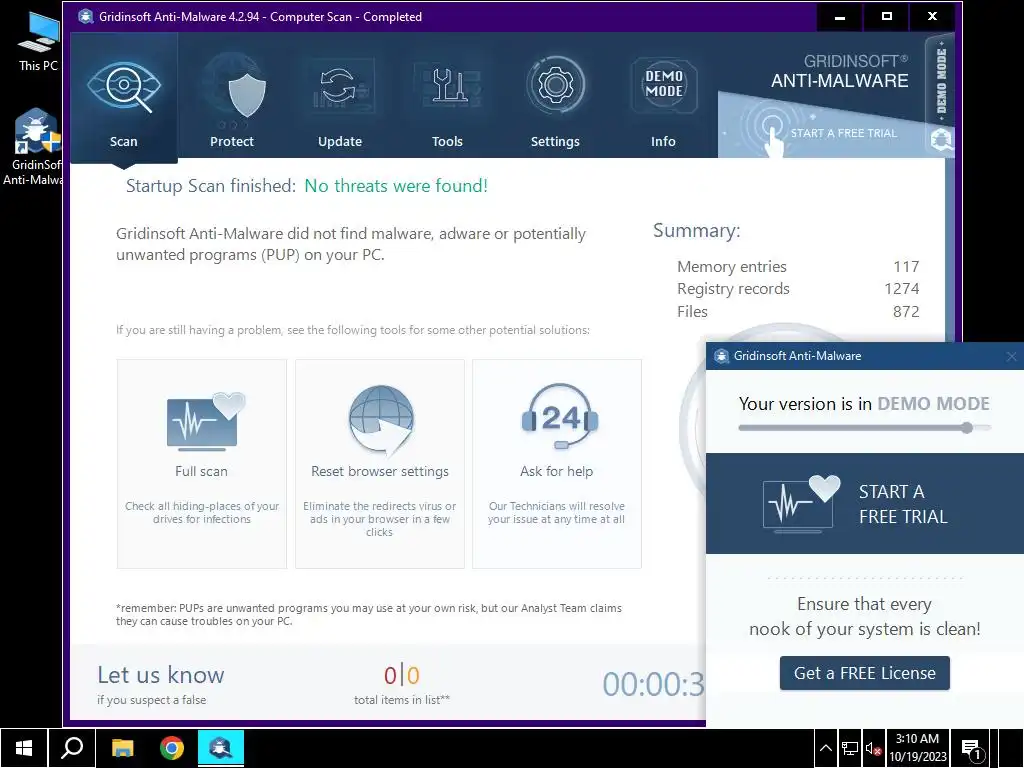Click the popup Start a Free Trial banner
This screenshot has width=1024, height=768.
click(865, 504)
